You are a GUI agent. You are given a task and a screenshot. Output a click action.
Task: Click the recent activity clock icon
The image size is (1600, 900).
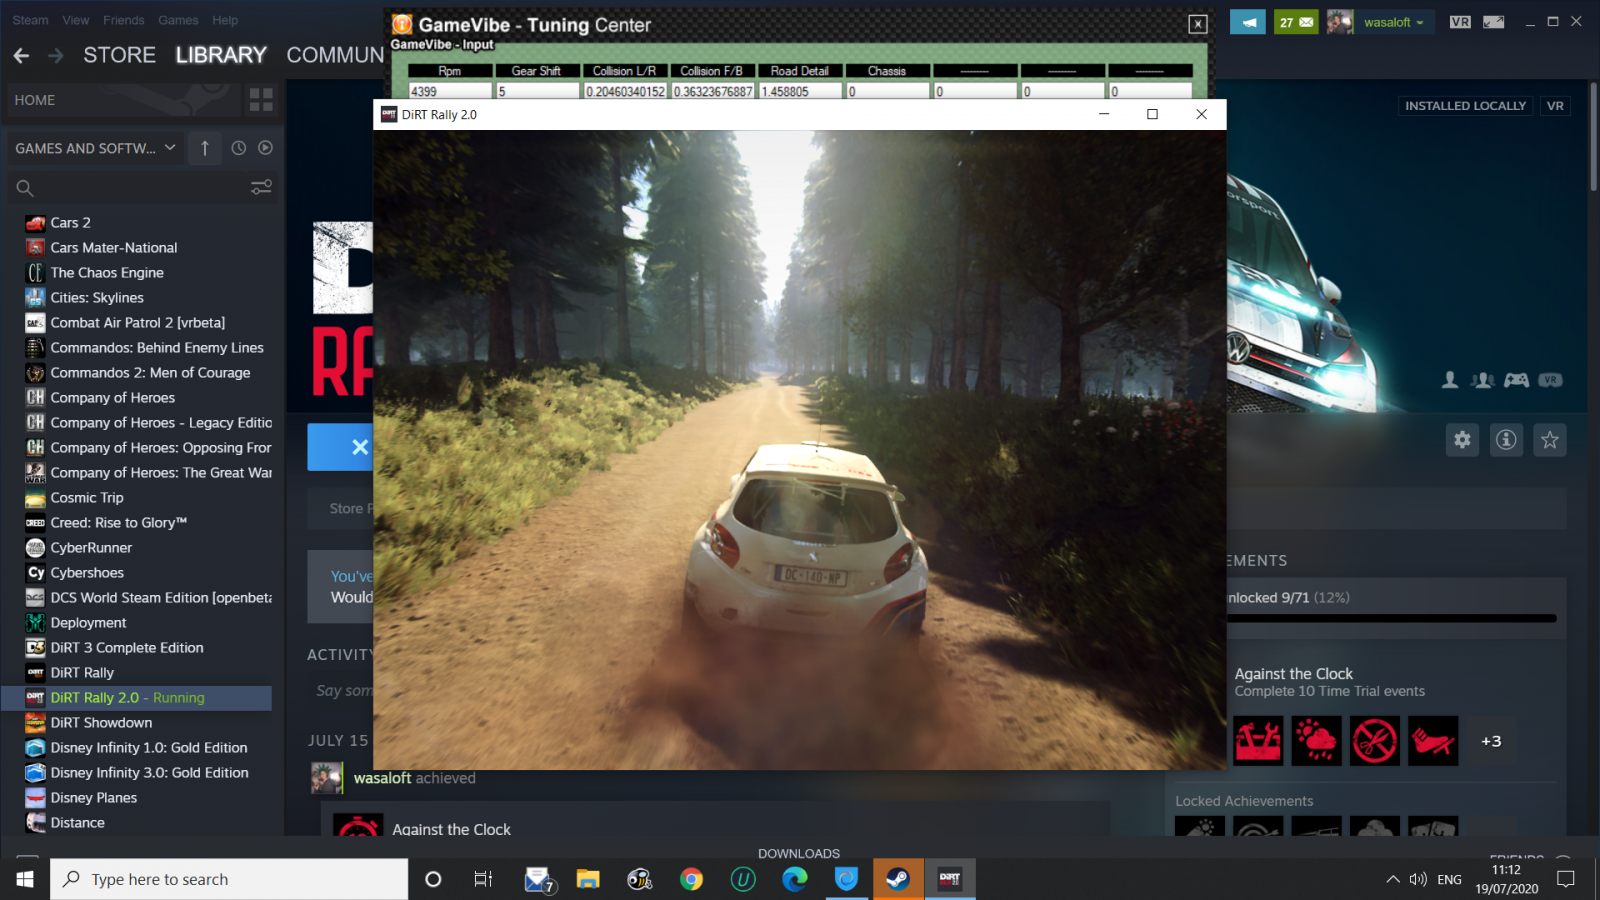(239, 148)
